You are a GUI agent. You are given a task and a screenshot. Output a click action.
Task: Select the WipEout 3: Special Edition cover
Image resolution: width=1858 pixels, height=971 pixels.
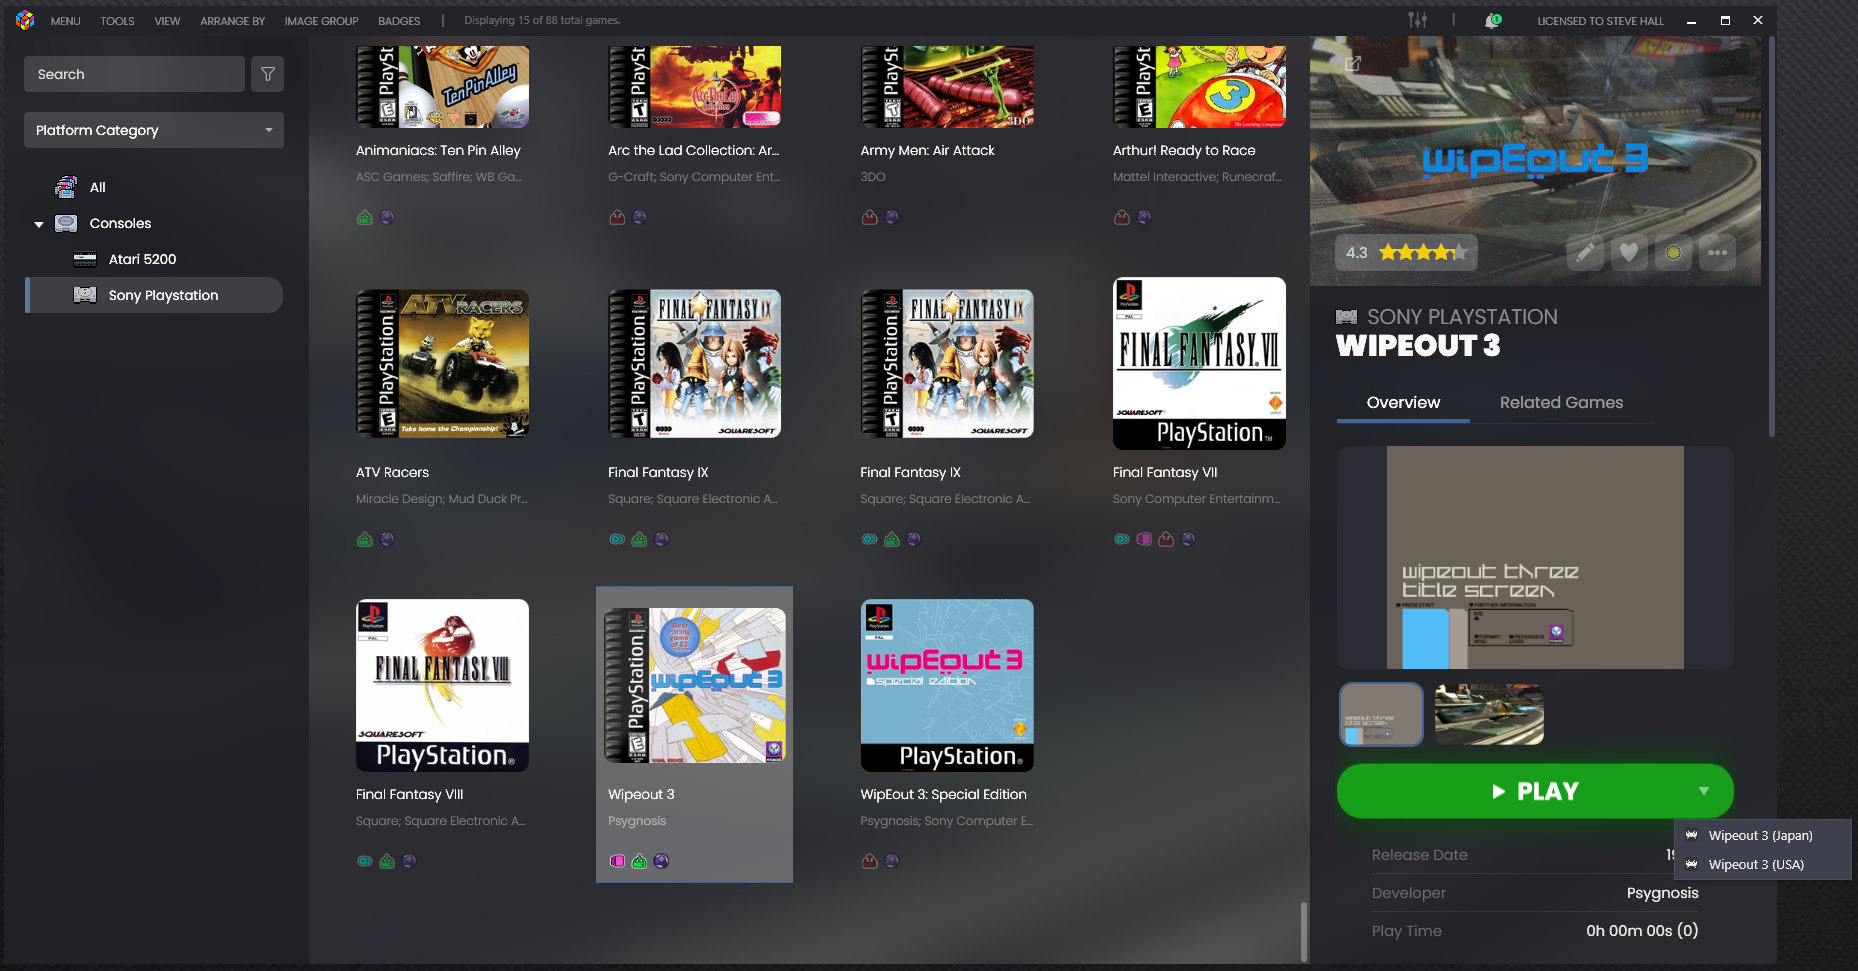(947, 685)
